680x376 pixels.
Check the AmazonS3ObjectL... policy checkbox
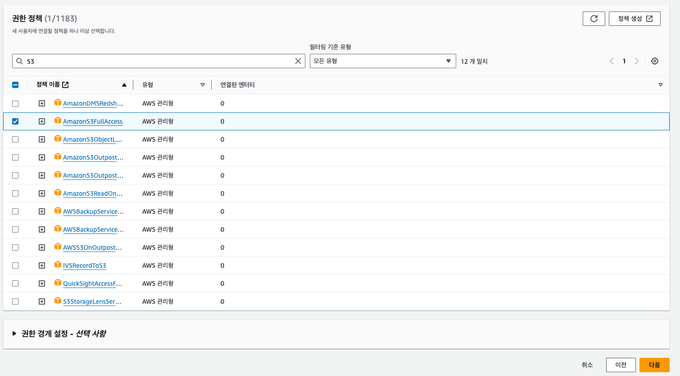click(x=15, y=140)
